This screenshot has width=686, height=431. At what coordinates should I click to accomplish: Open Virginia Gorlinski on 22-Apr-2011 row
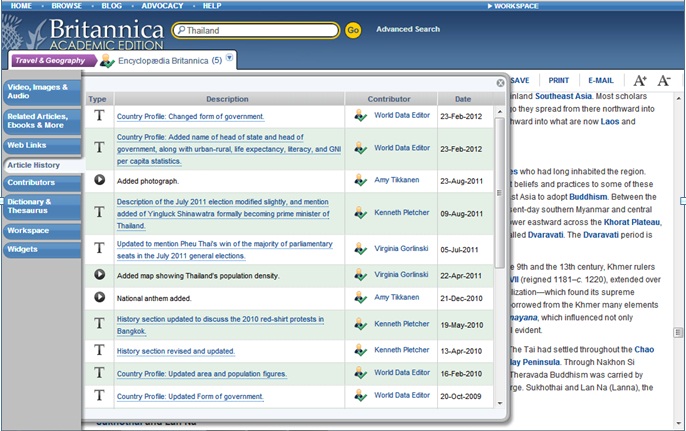401,275
